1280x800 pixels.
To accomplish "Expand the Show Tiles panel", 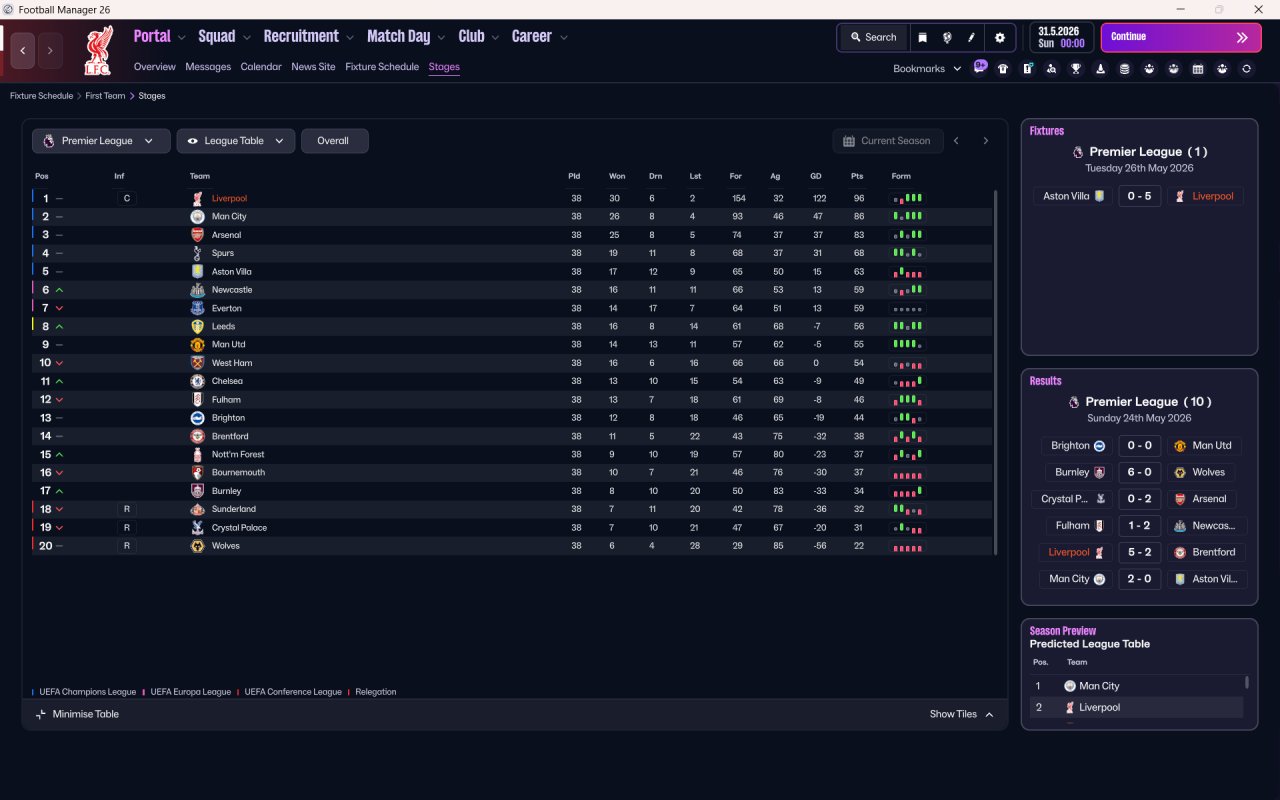I will coord(961,714).
